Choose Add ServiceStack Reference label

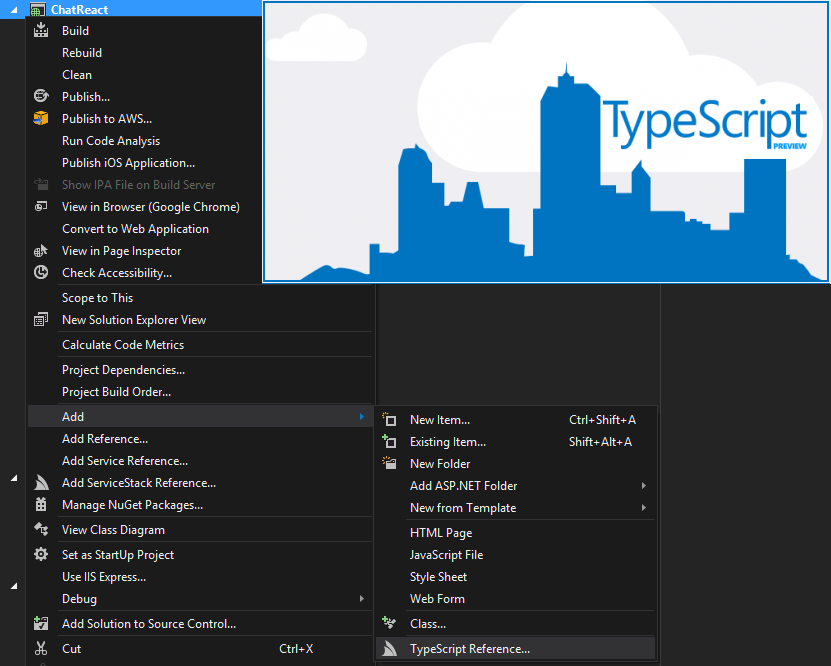(x=139, y=483)
